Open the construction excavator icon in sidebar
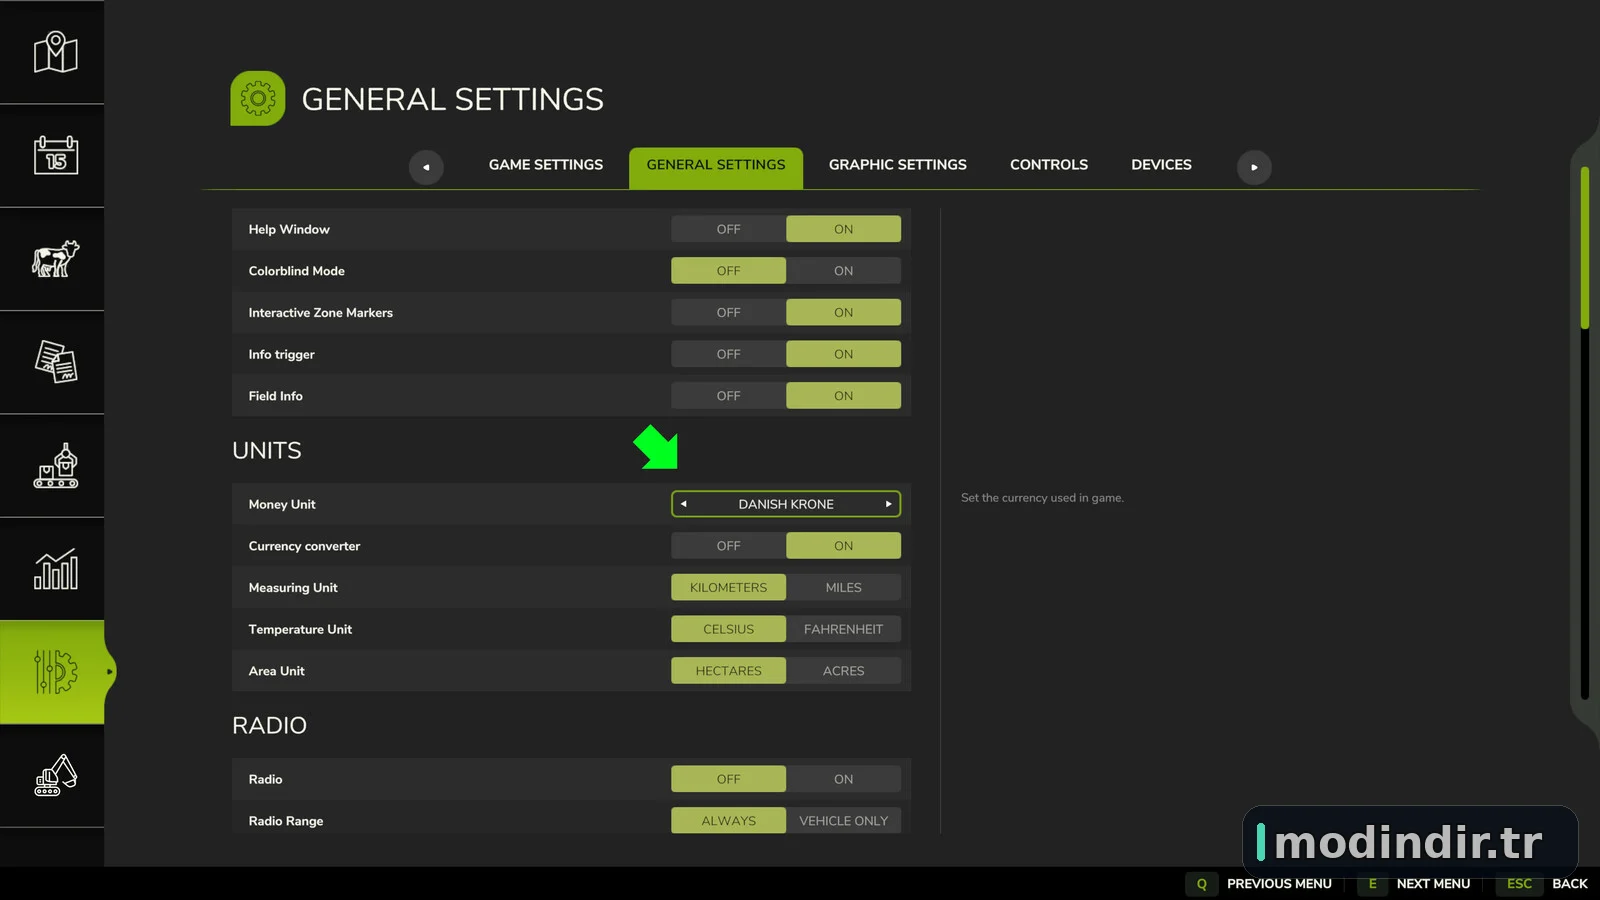The width and height of the screenshot is (1600, 900). coord(55,775)
